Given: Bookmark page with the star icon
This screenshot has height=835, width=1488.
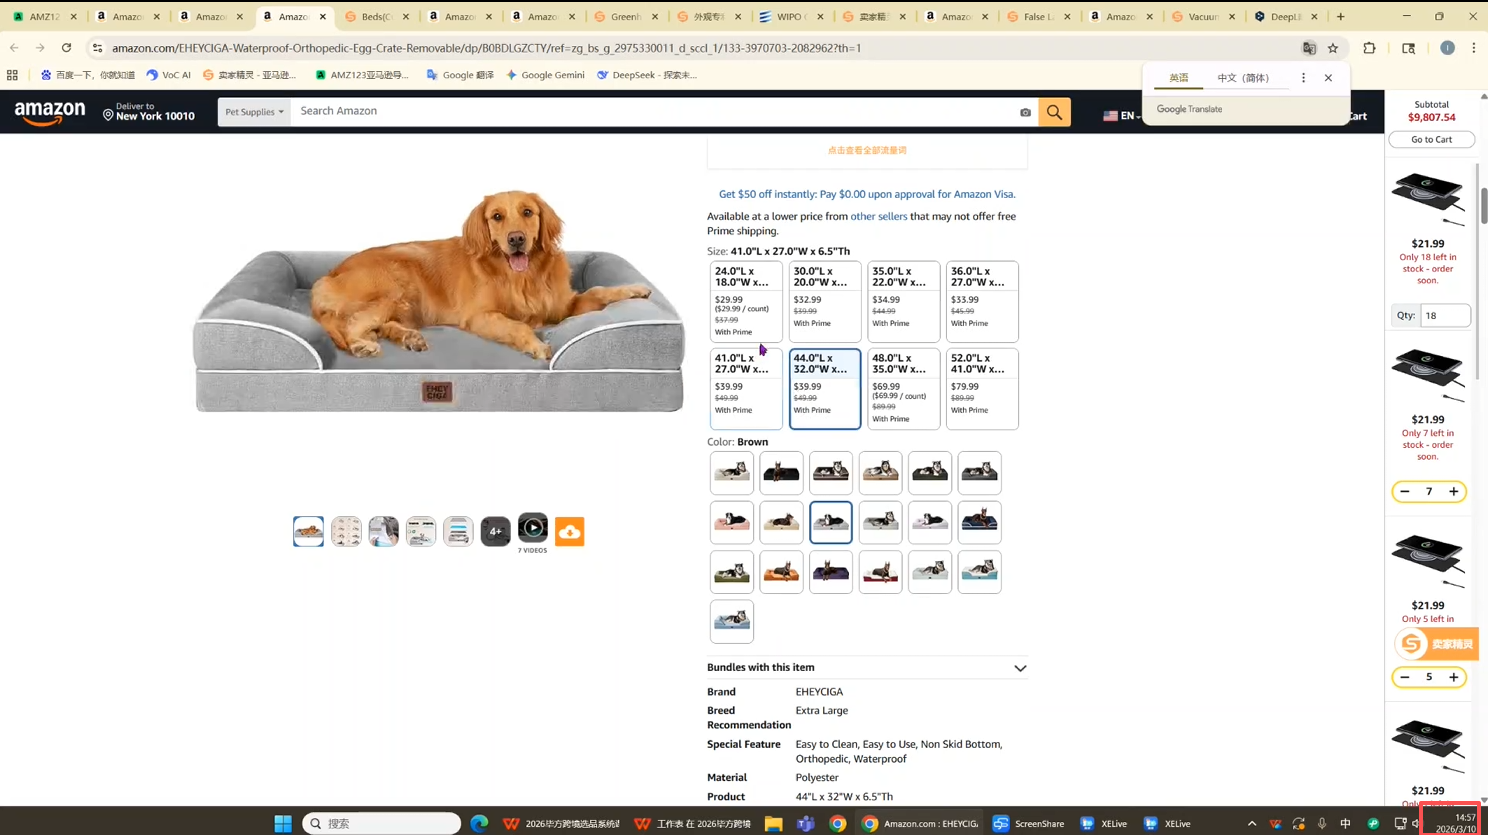Looking at the screenshot, I should (x=1333, y=48).
